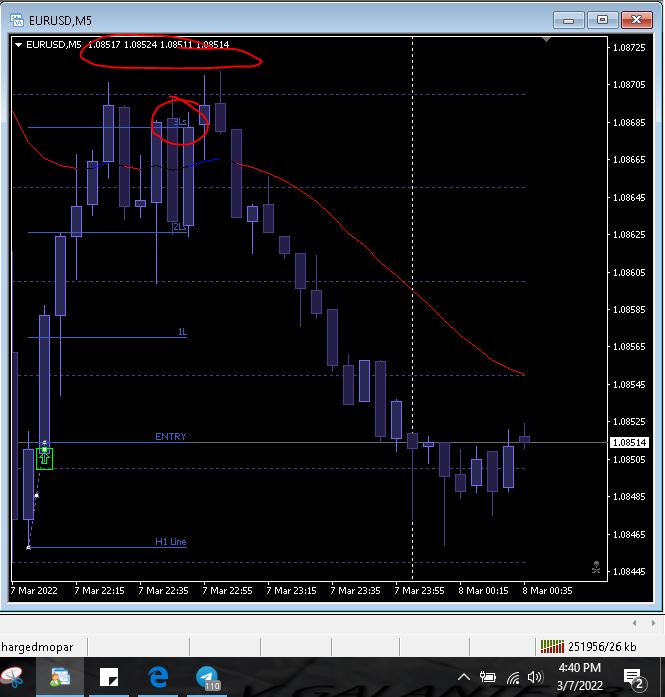Close the EURUSD,M5 chart window
Screen dimensions: 665x697
637,20
